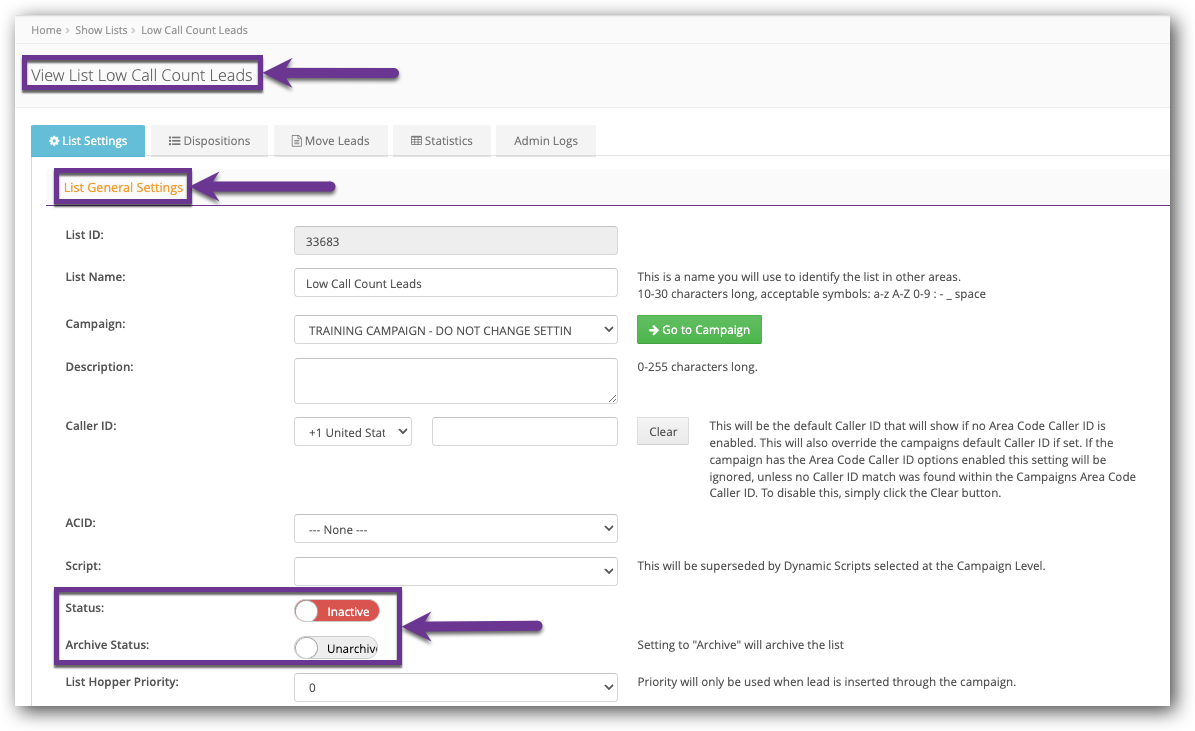This screenshot has height=731, width=1195.
Task: Click the Clear button beside Caller ID
Action: (662, 431)
